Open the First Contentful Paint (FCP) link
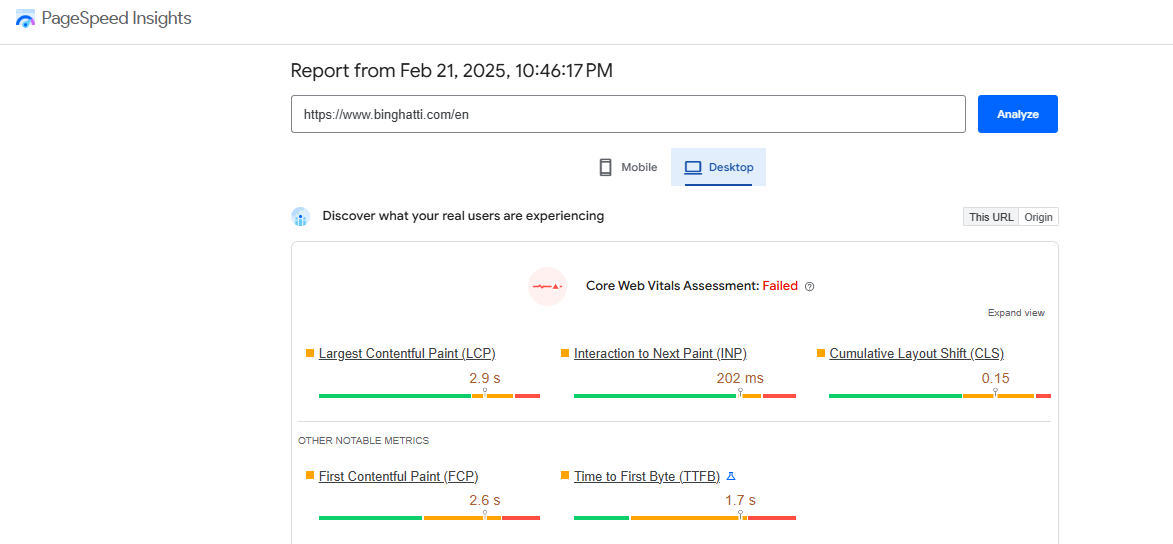The image size is (1173, 544). click(399, 476)
